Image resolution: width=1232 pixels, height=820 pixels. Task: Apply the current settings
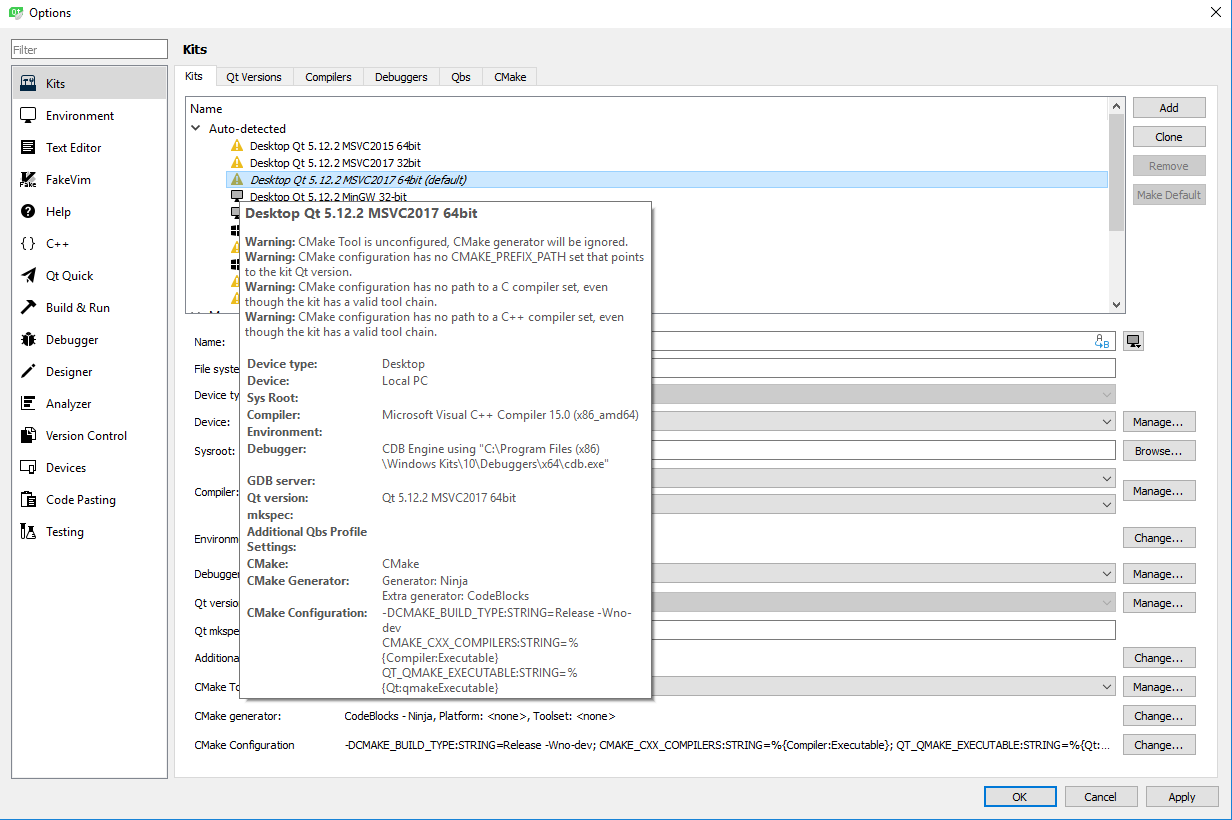[1182, 797]
